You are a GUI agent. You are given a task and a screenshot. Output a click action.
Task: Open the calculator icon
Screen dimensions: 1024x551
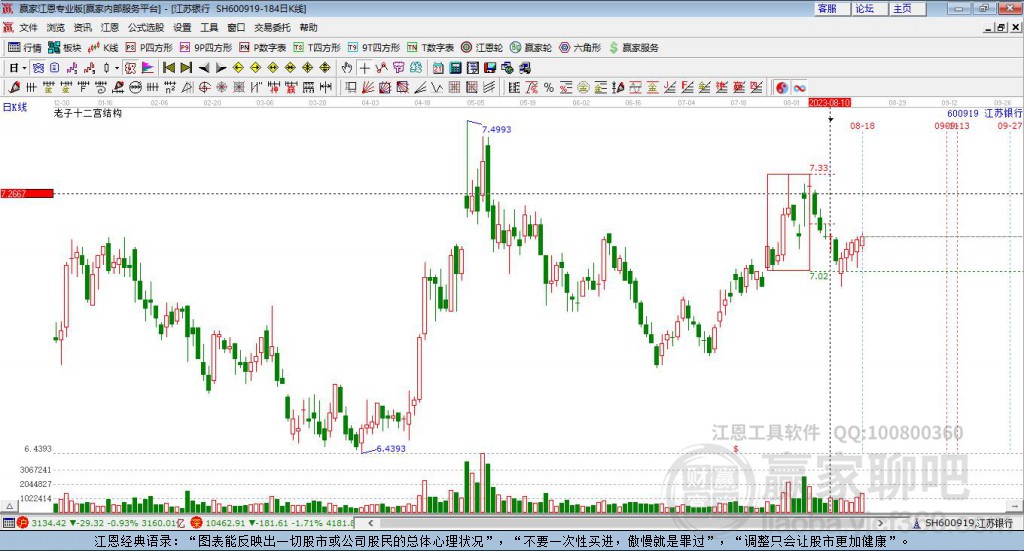pos(455,68)
